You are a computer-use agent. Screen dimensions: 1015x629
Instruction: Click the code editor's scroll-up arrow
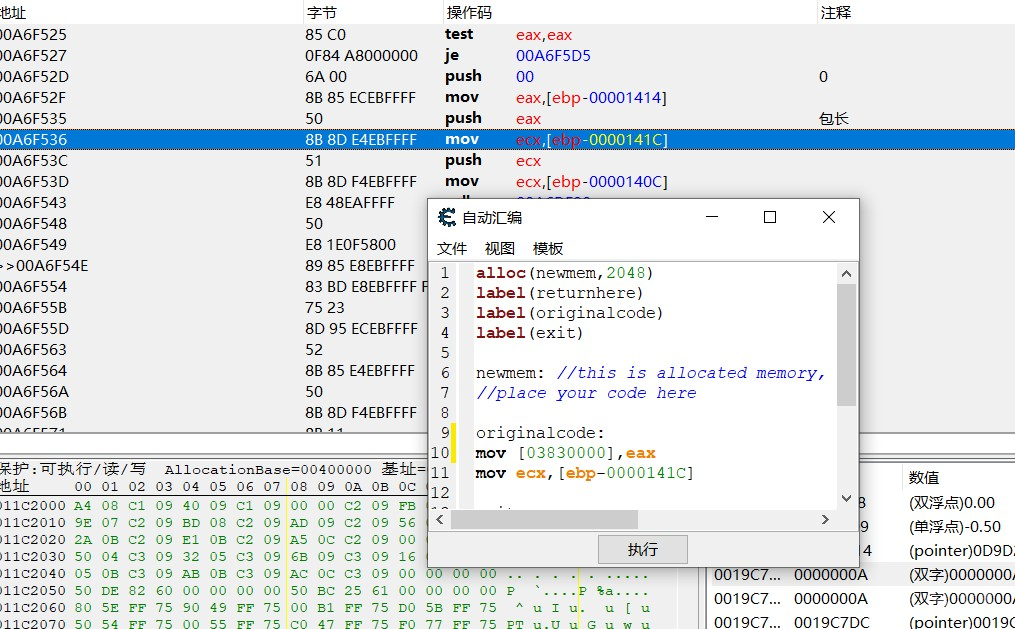pyautogui.click(x=846, y=273)
